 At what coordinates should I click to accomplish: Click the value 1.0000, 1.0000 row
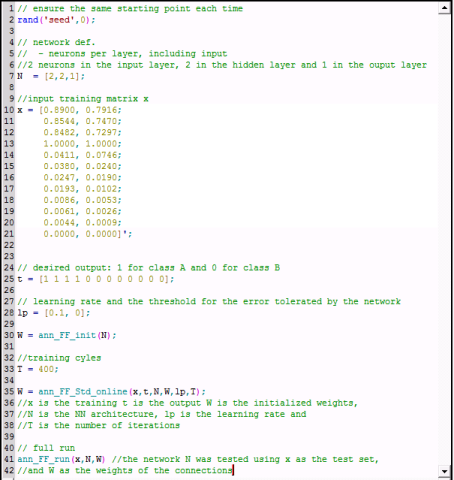(82, 144)
